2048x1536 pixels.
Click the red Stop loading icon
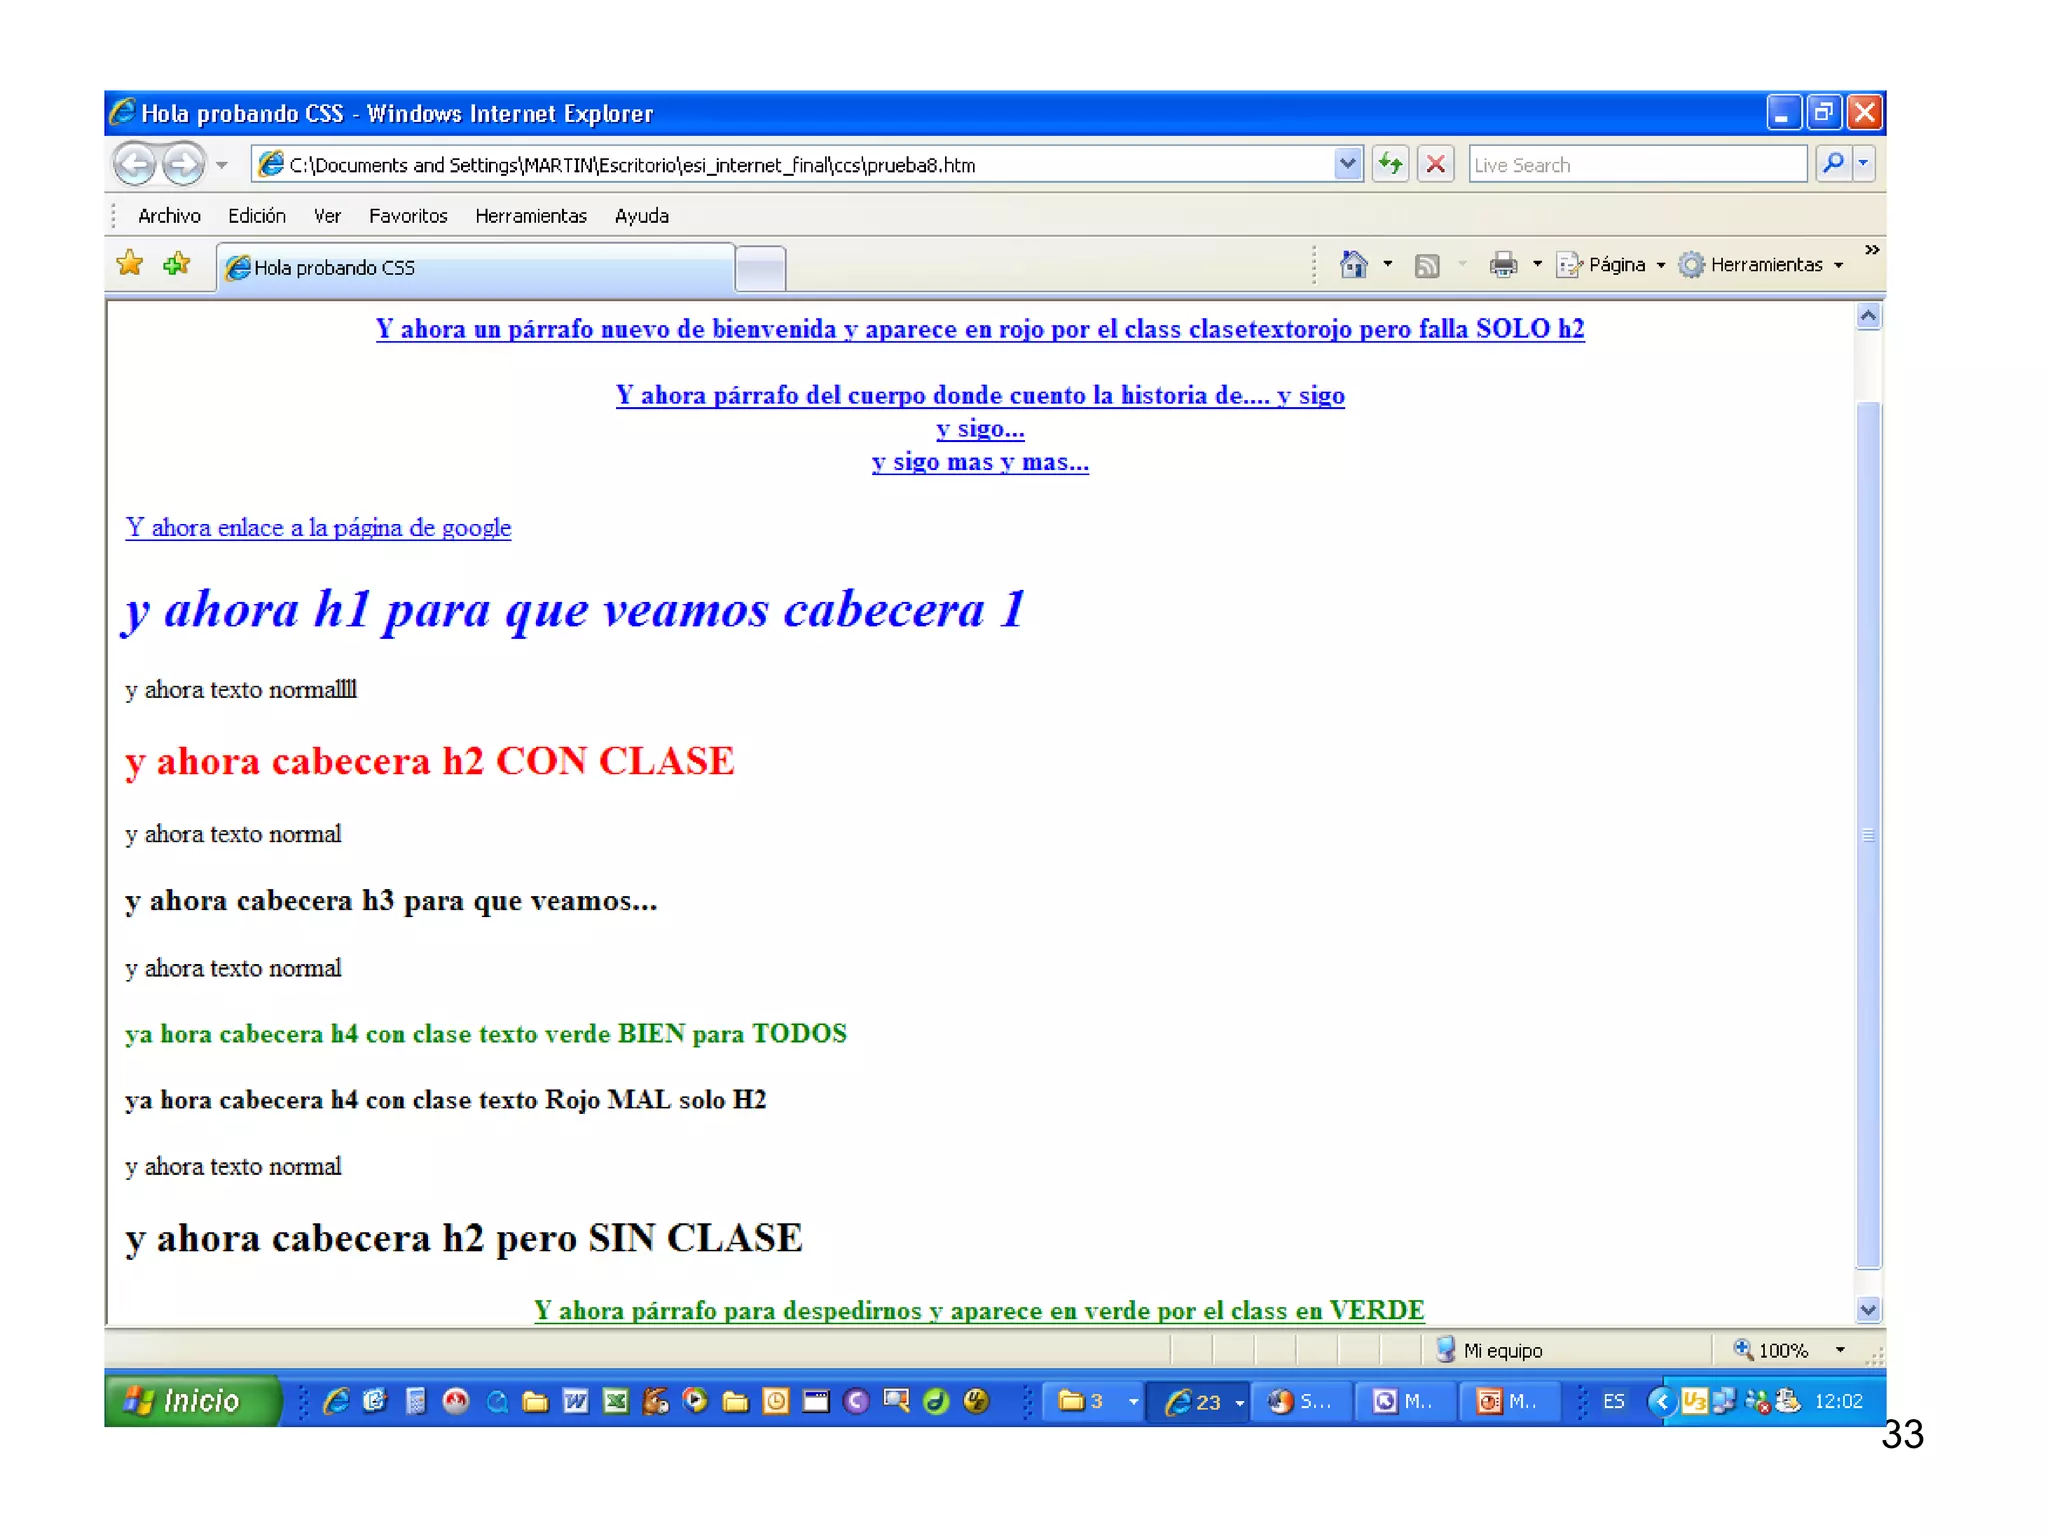[1435, 164]
